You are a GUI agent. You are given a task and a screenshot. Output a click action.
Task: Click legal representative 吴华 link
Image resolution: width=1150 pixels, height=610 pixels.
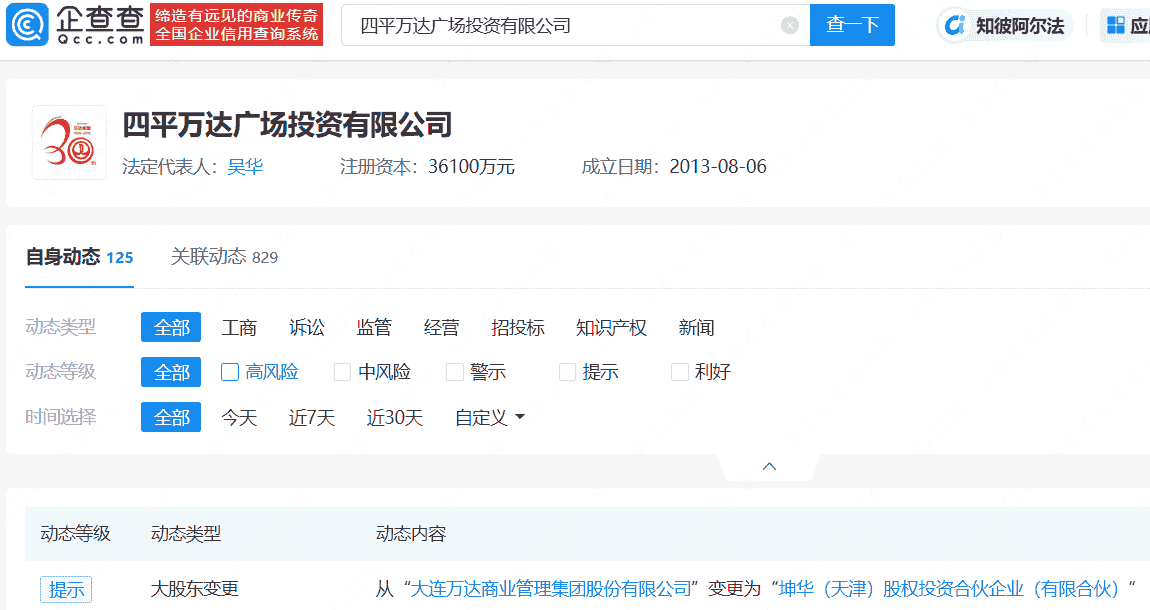pyautogui.click(x=245, y=166)
